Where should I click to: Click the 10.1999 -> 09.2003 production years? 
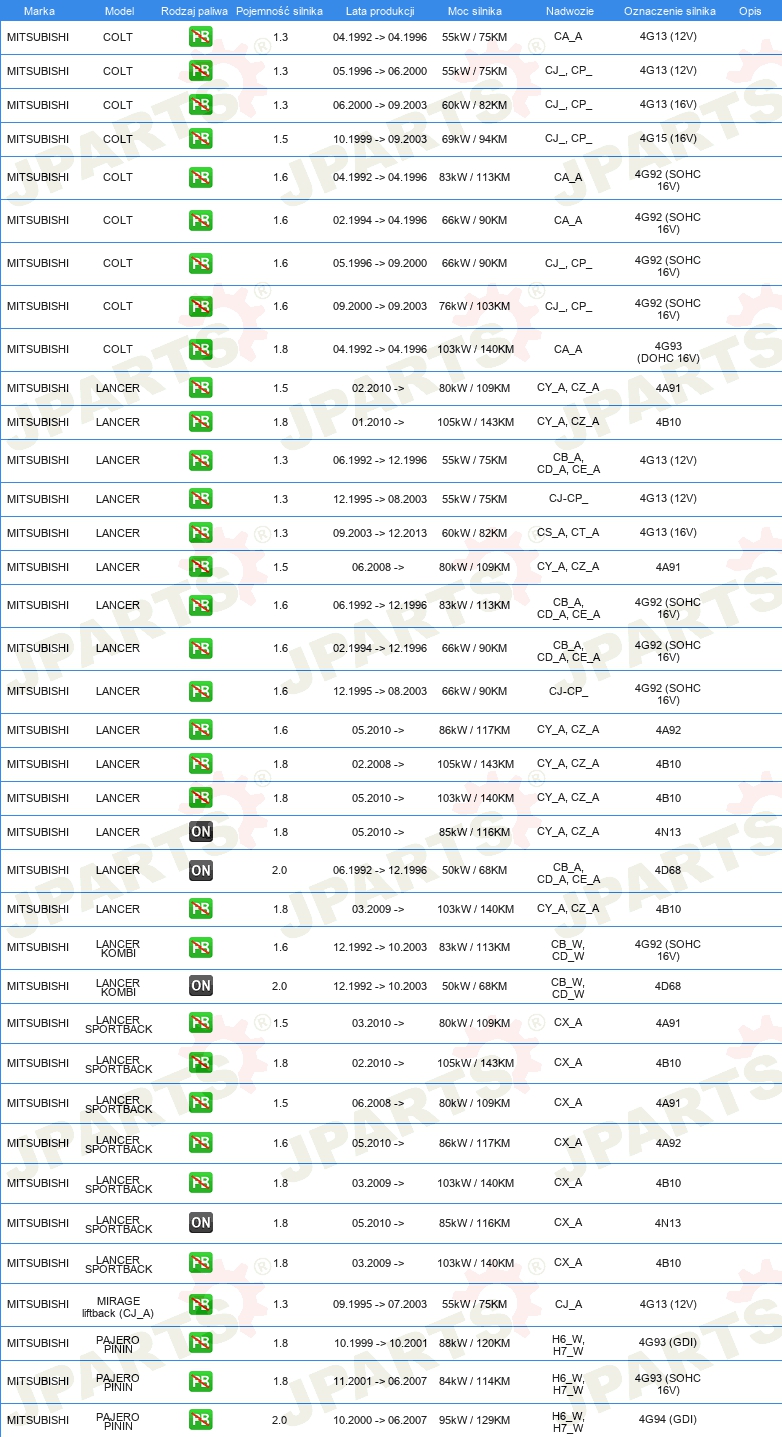click(x=380, y=139)
